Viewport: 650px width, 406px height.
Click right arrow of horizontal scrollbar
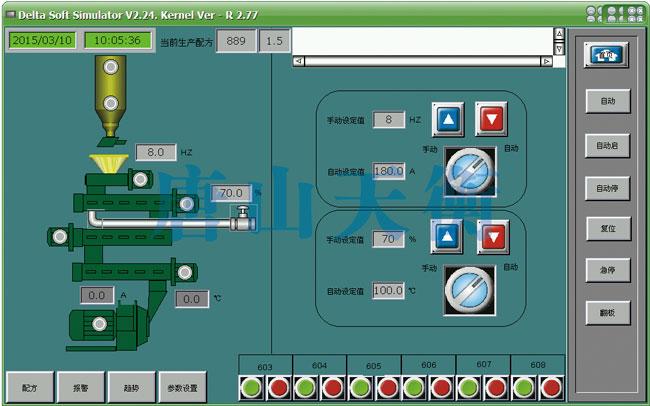(x=546, y=61)
